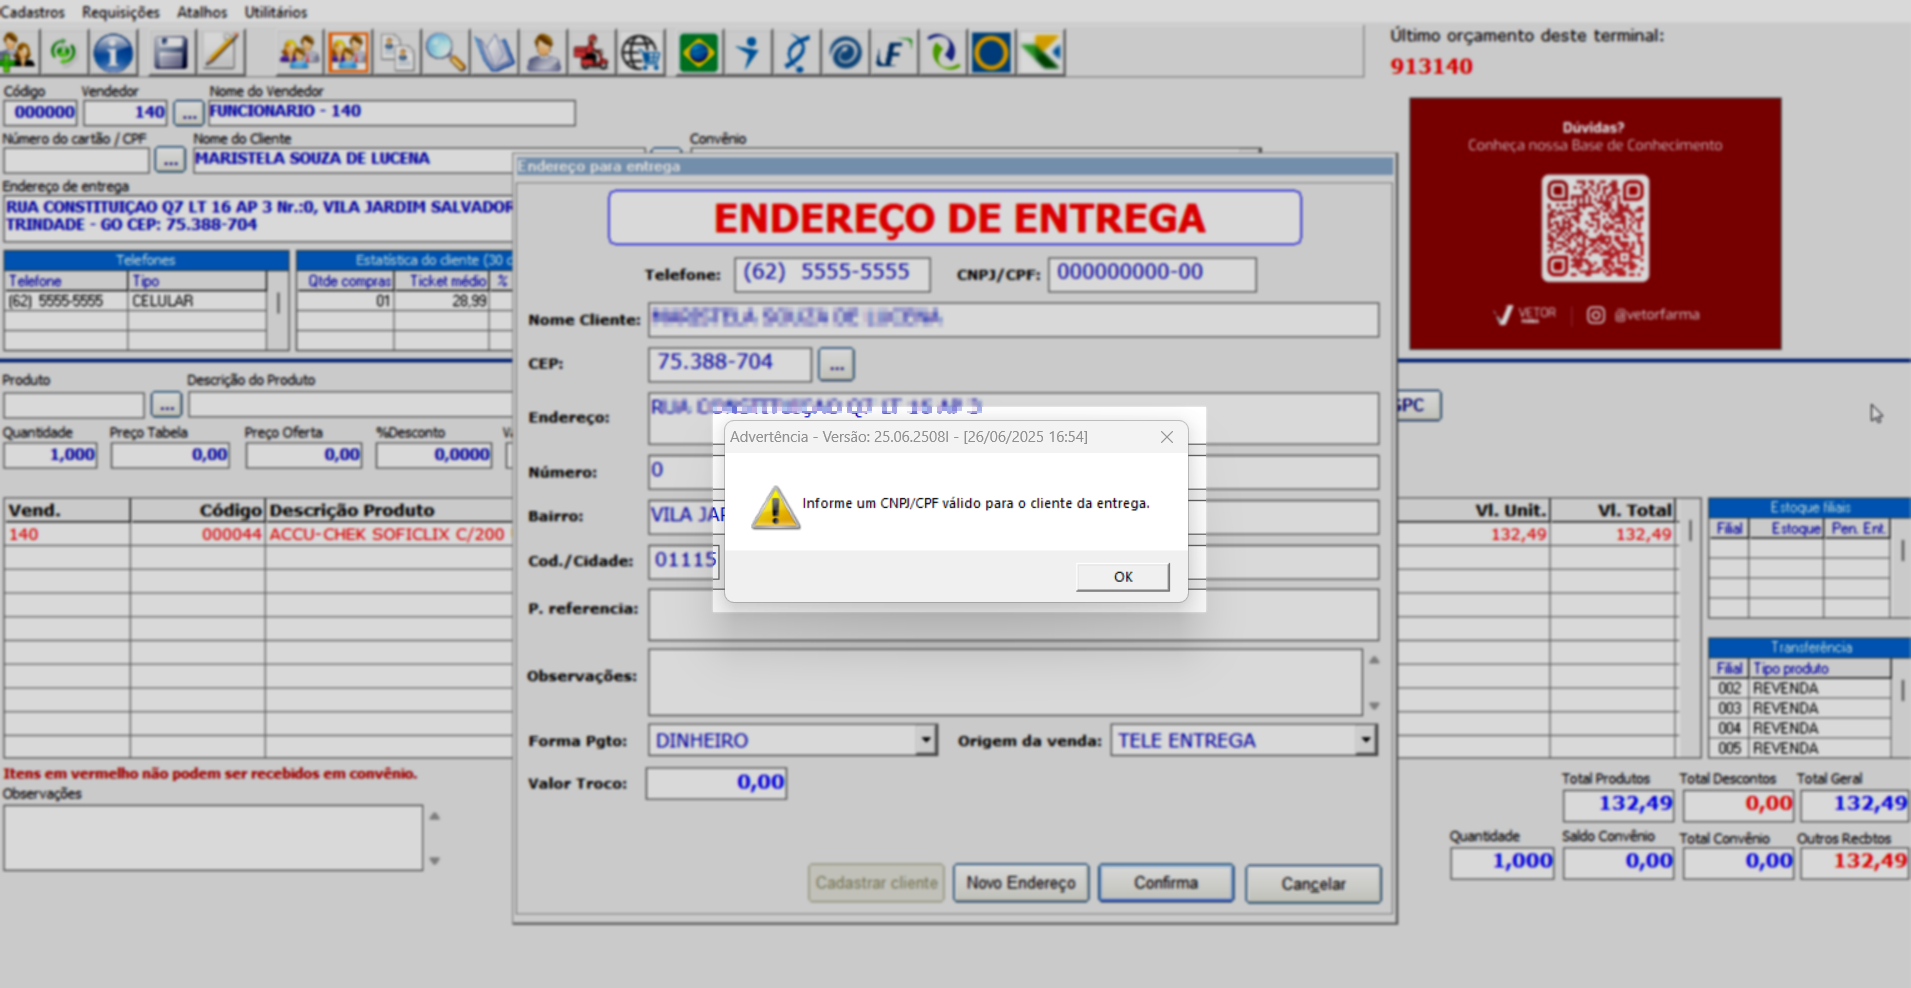
Task: Click the duplicate ID cards icon
Action: pyautogui.click(x=397, y=52)
